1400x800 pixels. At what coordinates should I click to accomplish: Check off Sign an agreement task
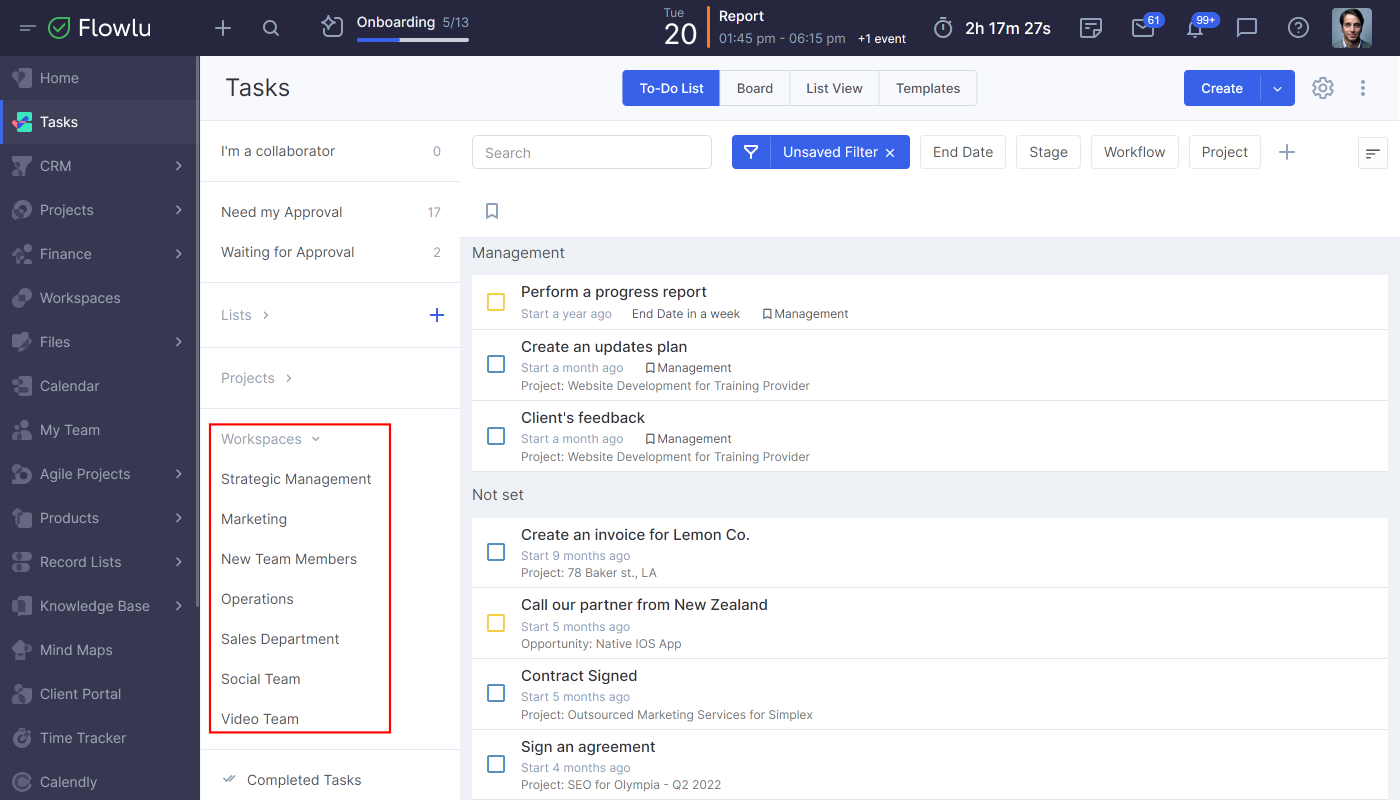point(496,764)
